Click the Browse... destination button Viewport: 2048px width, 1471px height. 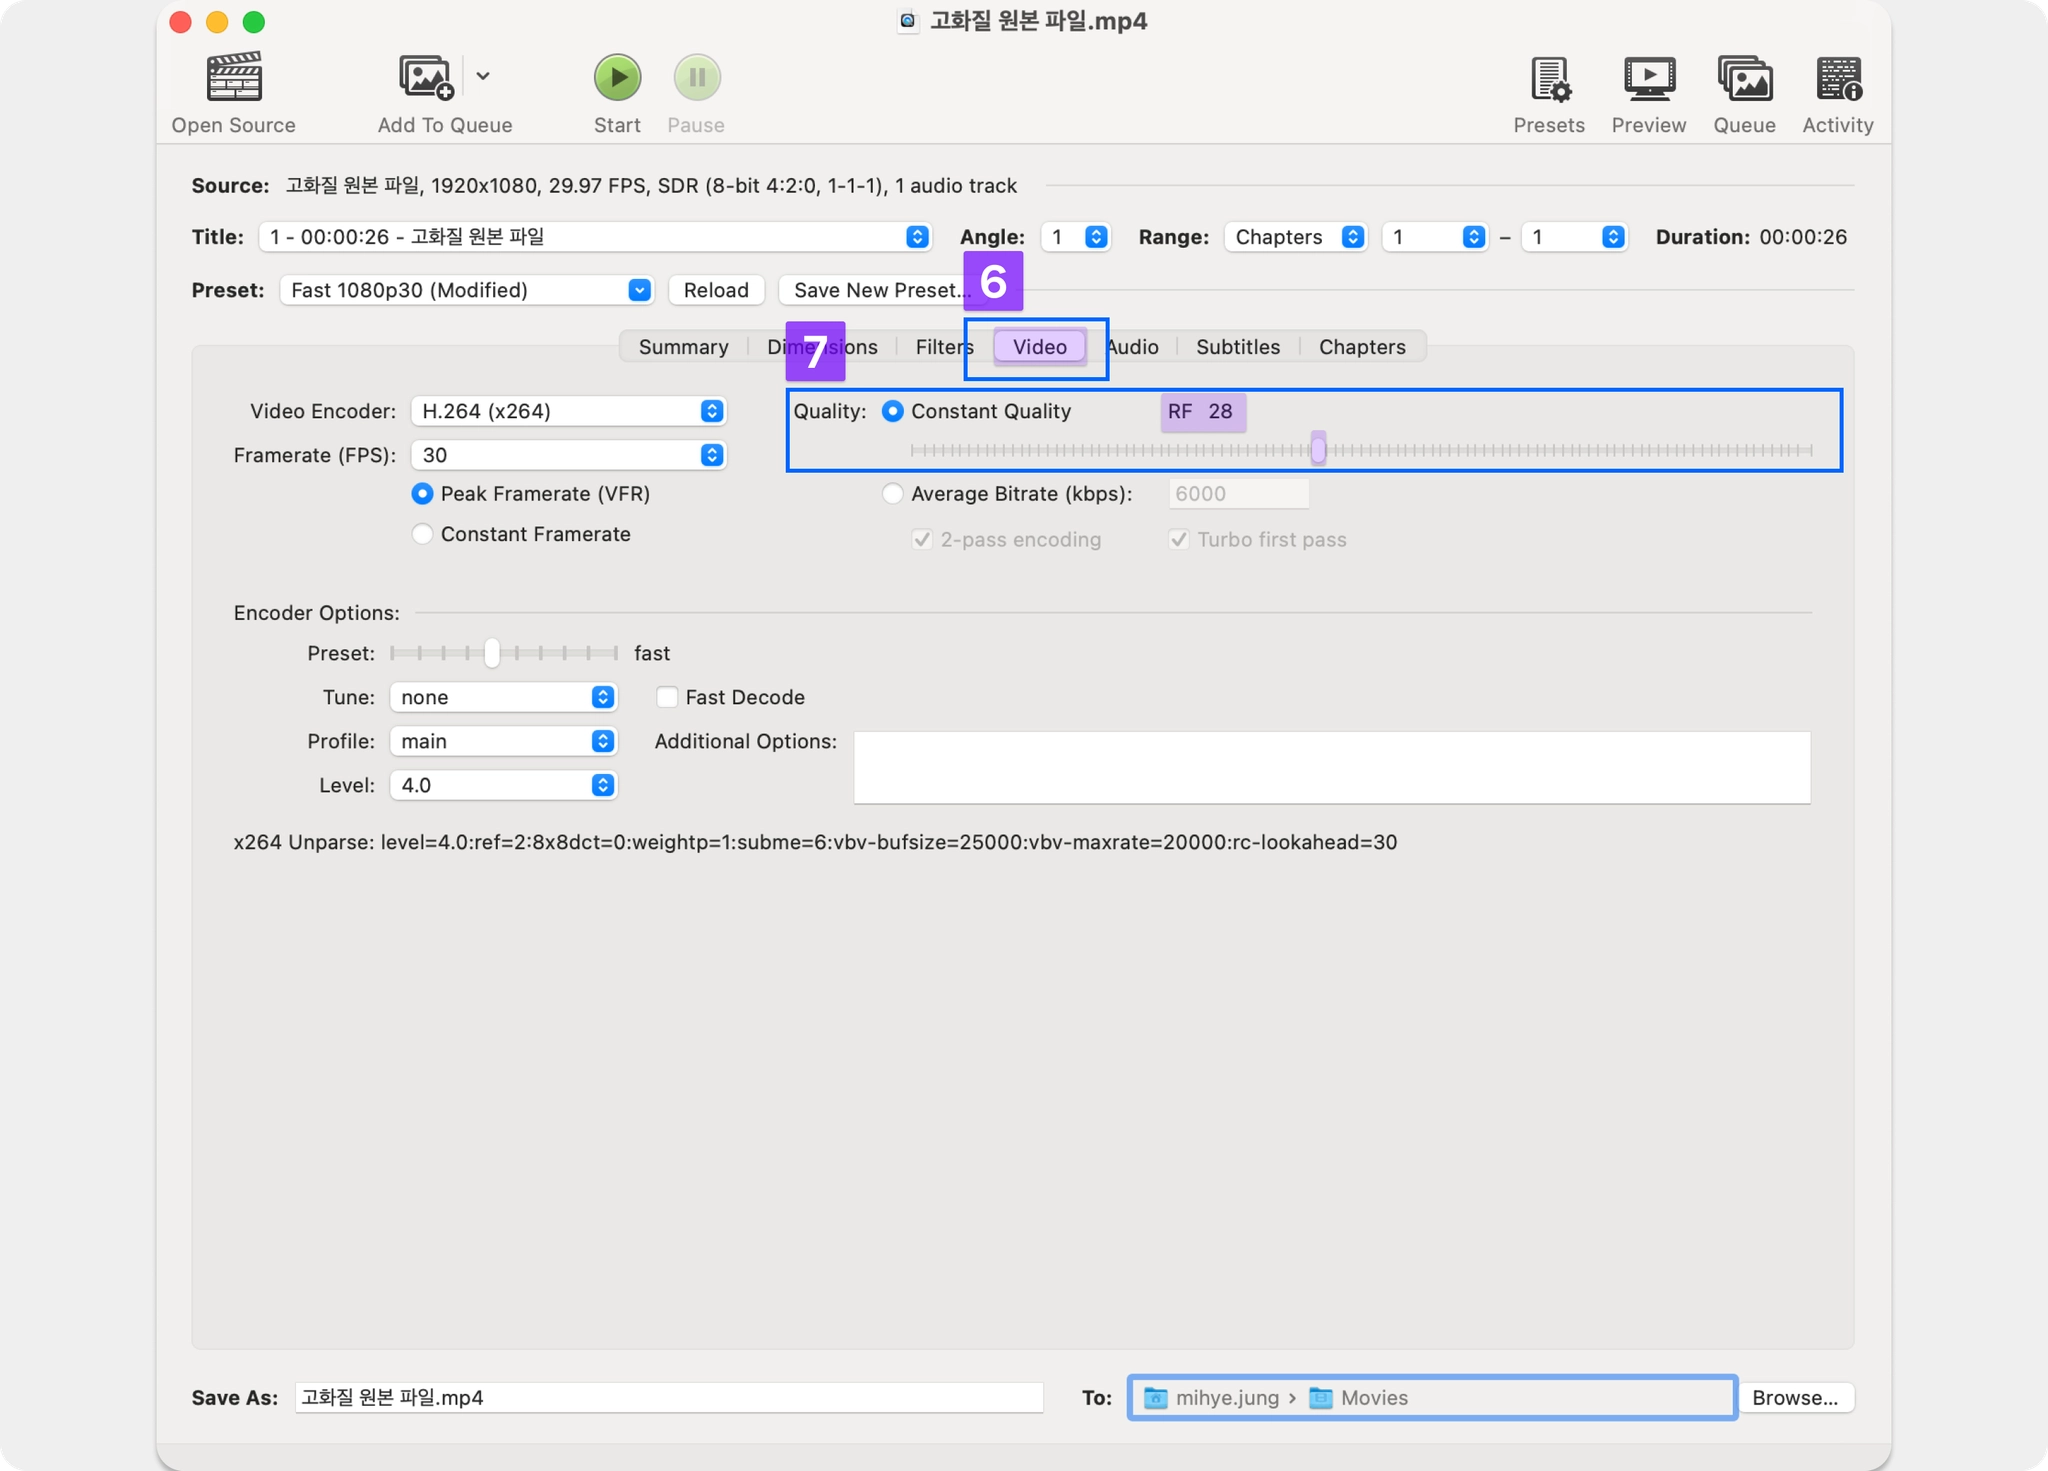[1794, 1397]
